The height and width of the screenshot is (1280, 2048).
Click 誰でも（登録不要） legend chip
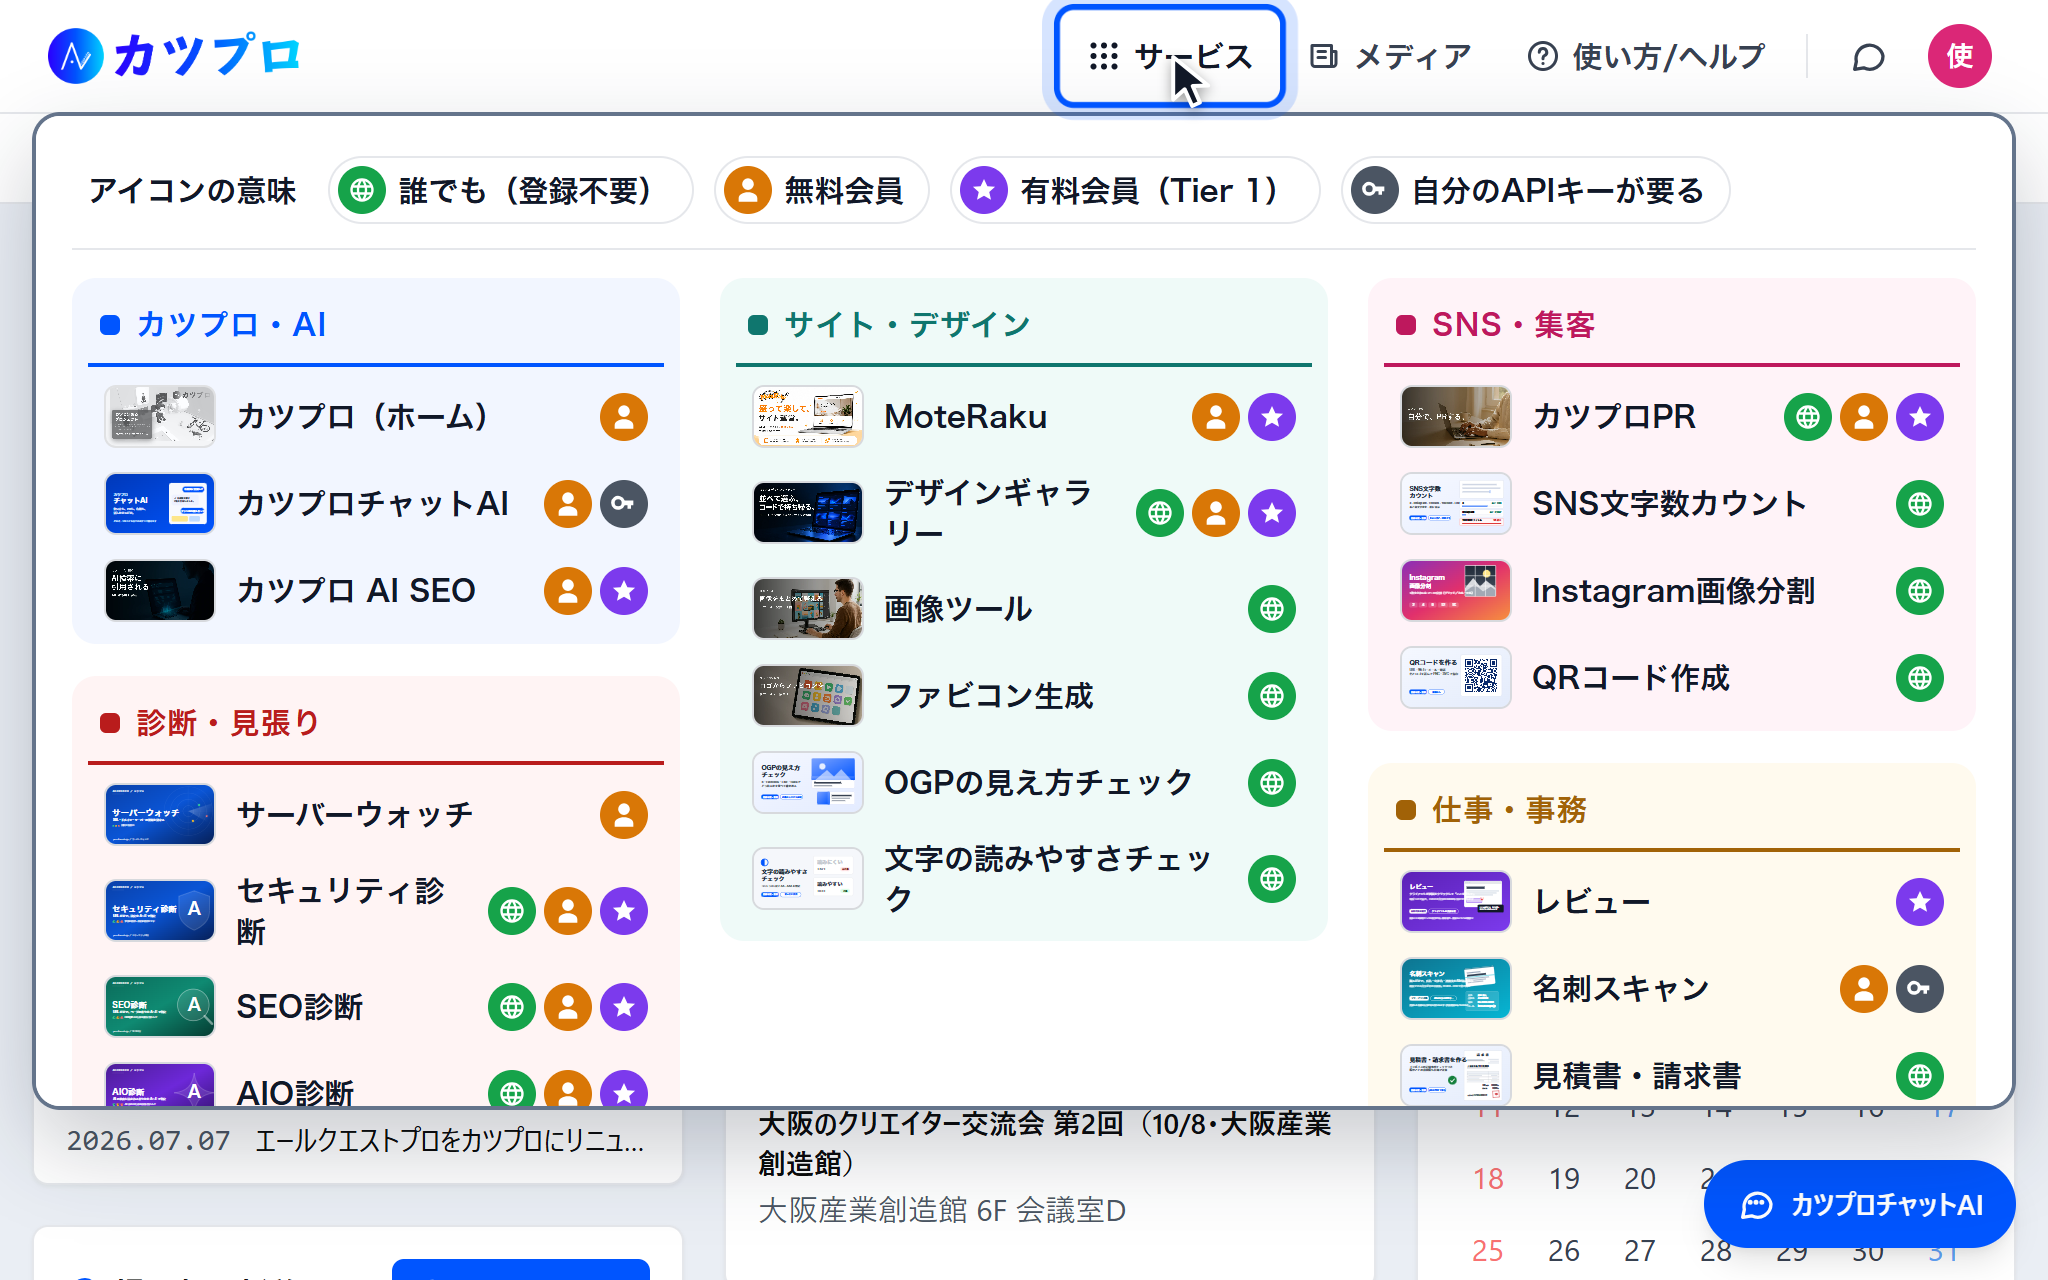511,190
